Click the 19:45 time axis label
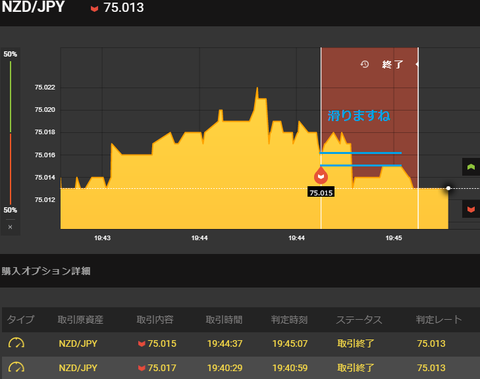 click(394, 238)
